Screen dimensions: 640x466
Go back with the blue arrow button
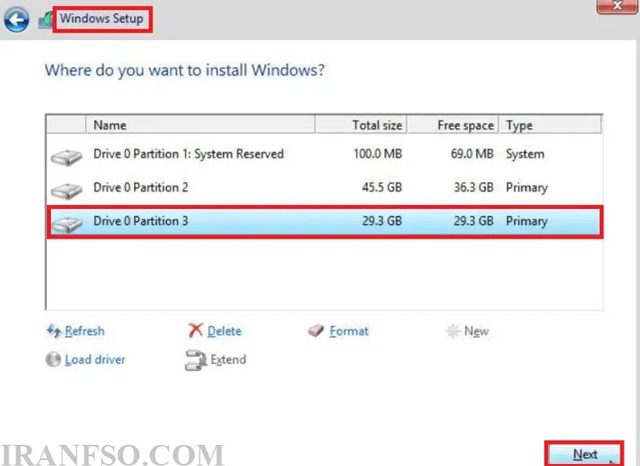pos(16,19)
